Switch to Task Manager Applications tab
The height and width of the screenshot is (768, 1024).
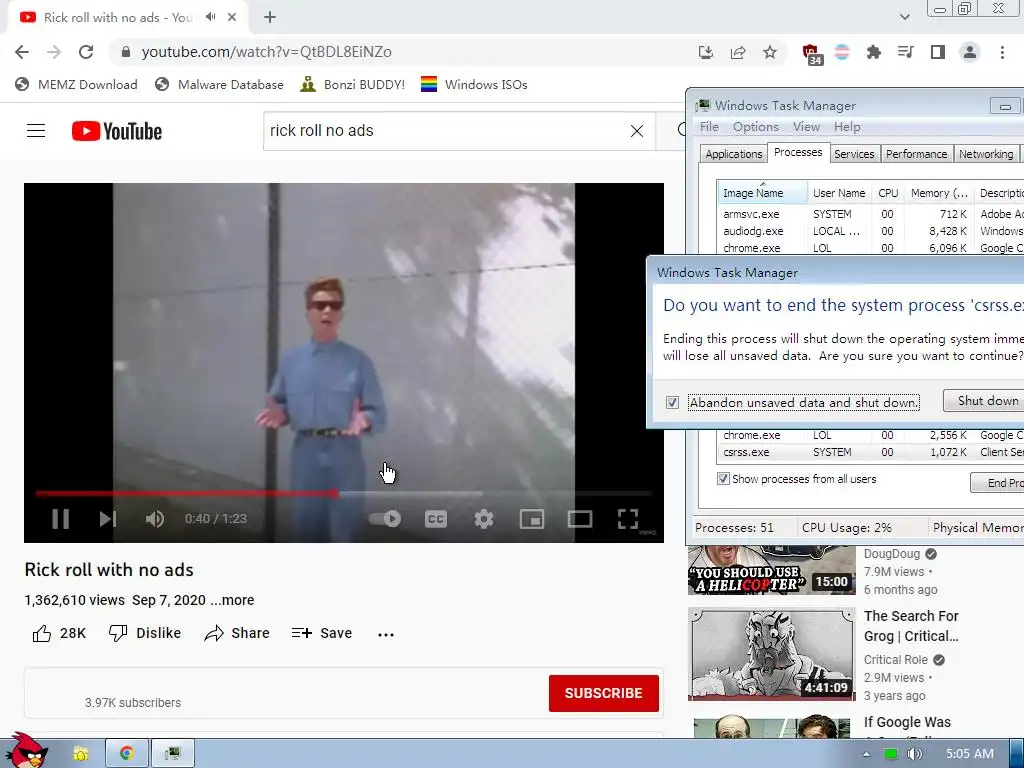tap(733, 154)
